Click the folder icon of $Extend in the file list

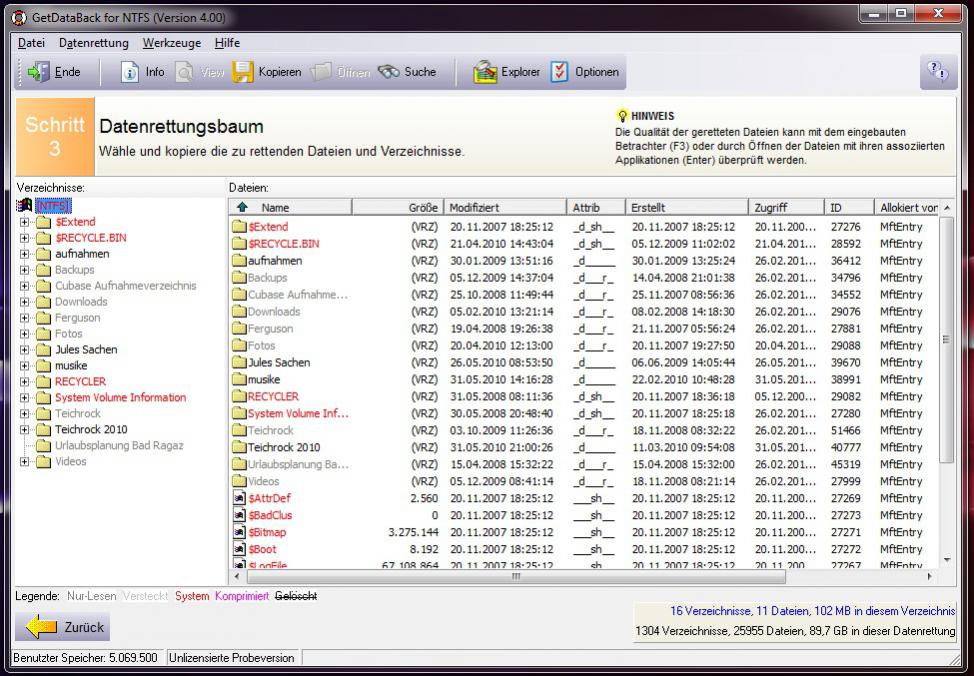pyautogui.click(x=239, y=227)
